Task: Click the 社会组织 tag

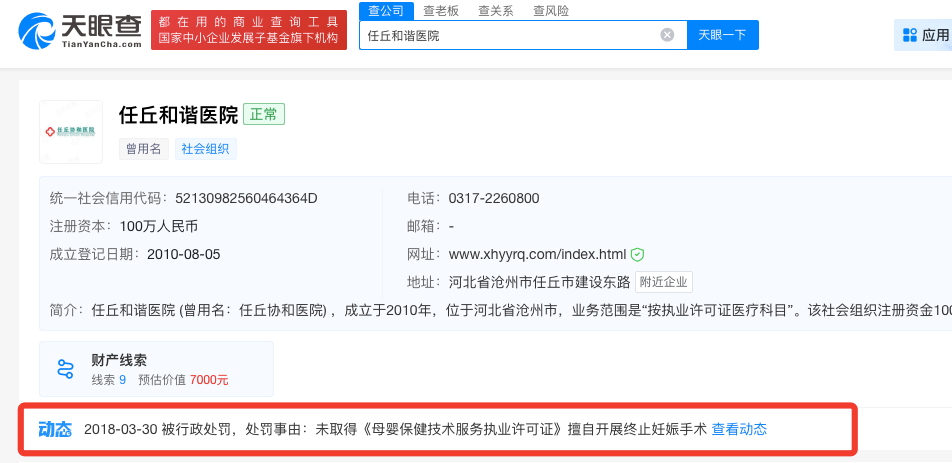Action: (206, 149)
